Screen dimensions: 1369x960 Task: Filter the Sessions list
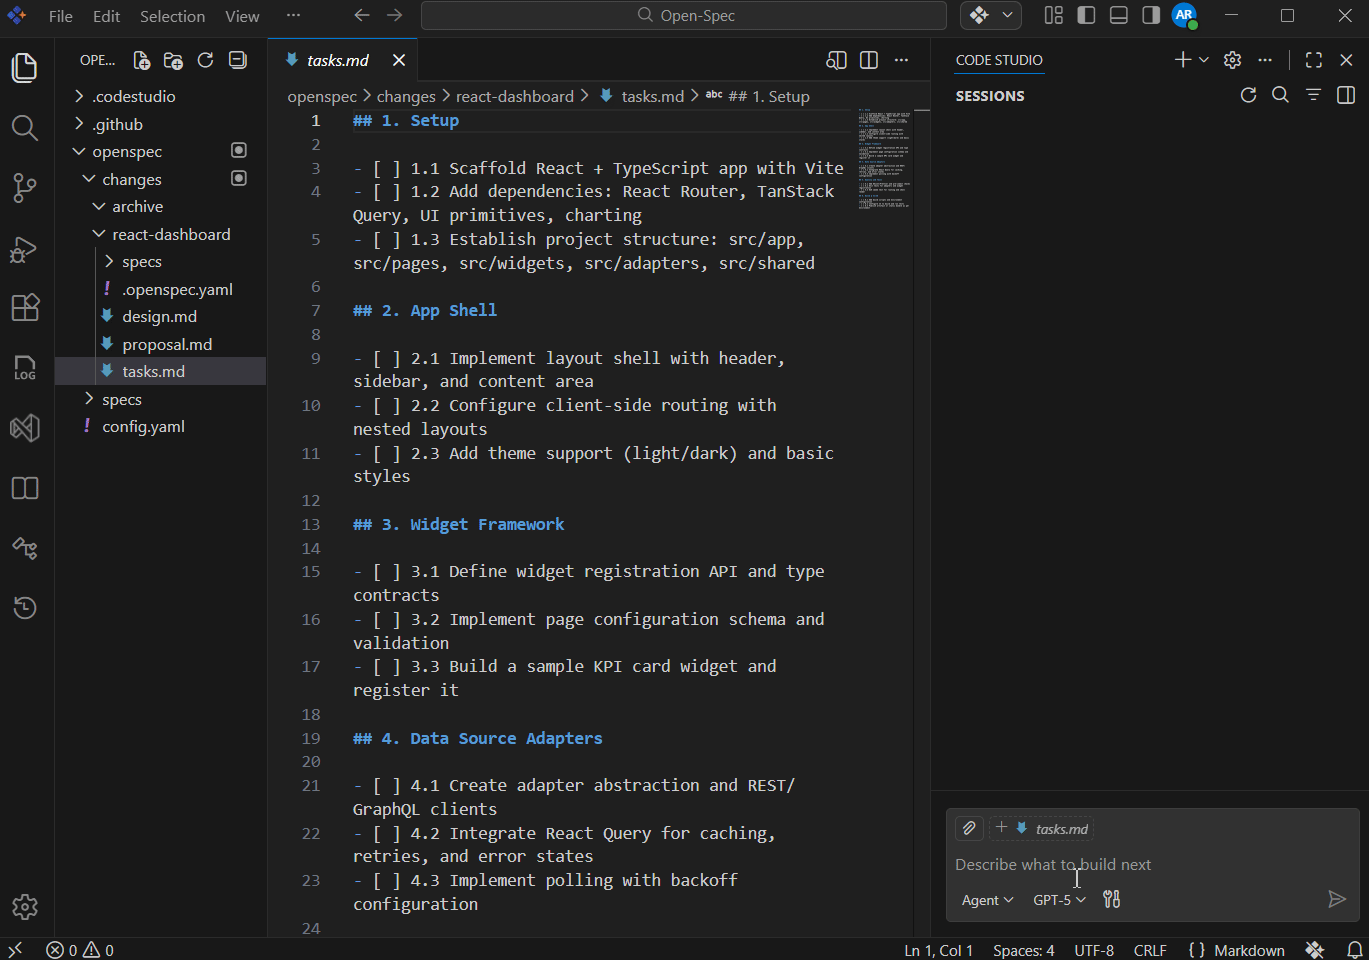pyautogui.click(x=1313, y=95)
